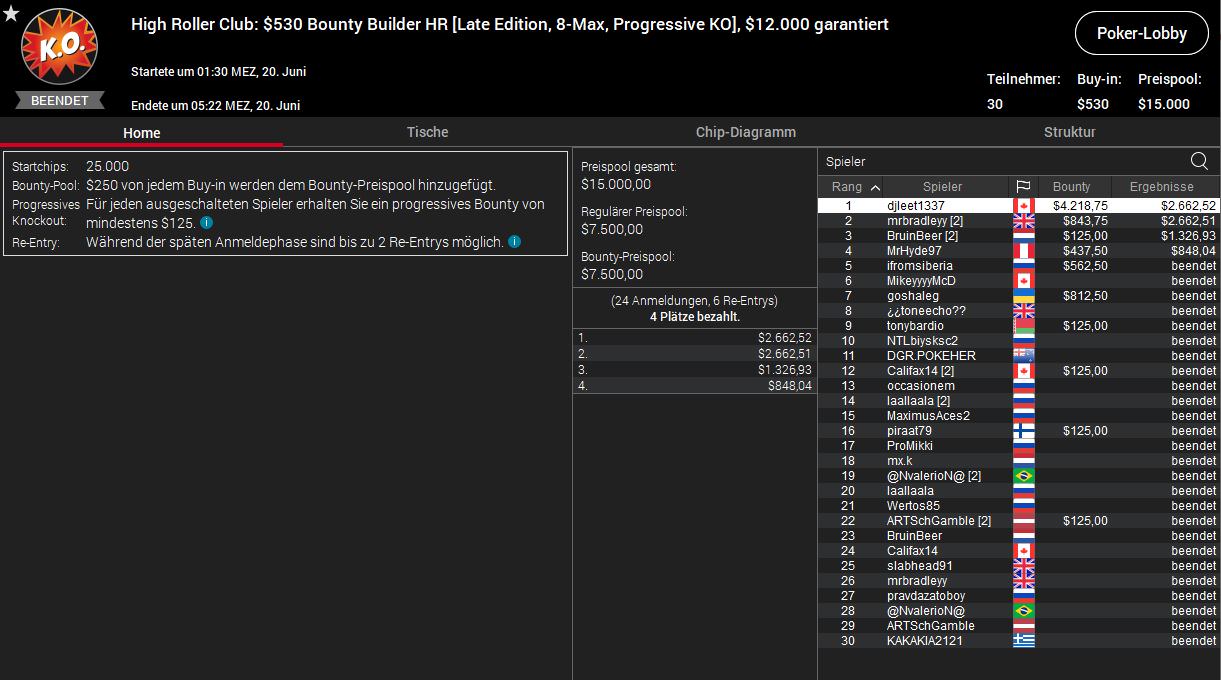Click the flag column header icon

[1023, 187]
